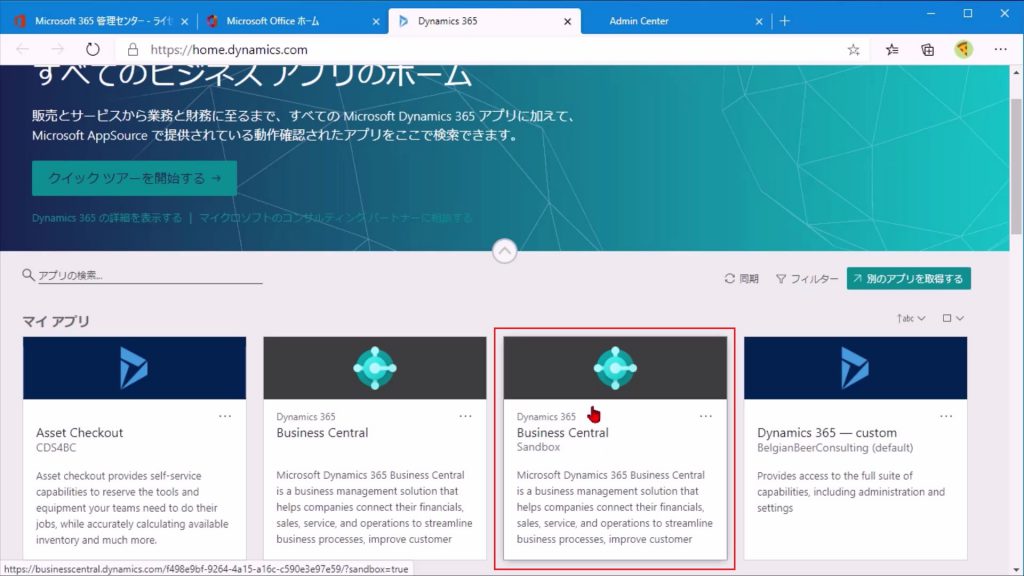
Task: Open Microsoft consulting partner link
Action: pos(335,218)
